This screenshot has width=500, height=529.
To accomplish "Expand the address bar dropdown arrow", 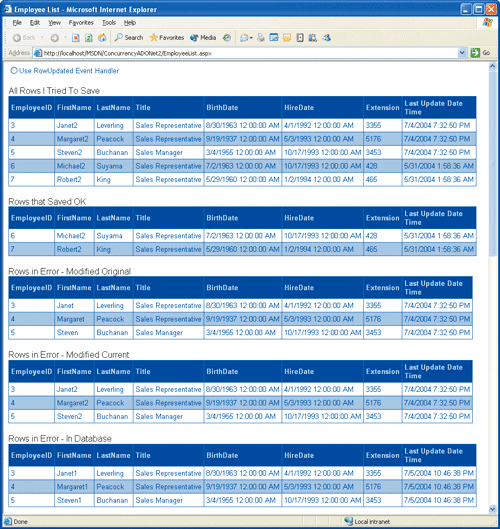I will click(x=462, y=53).
